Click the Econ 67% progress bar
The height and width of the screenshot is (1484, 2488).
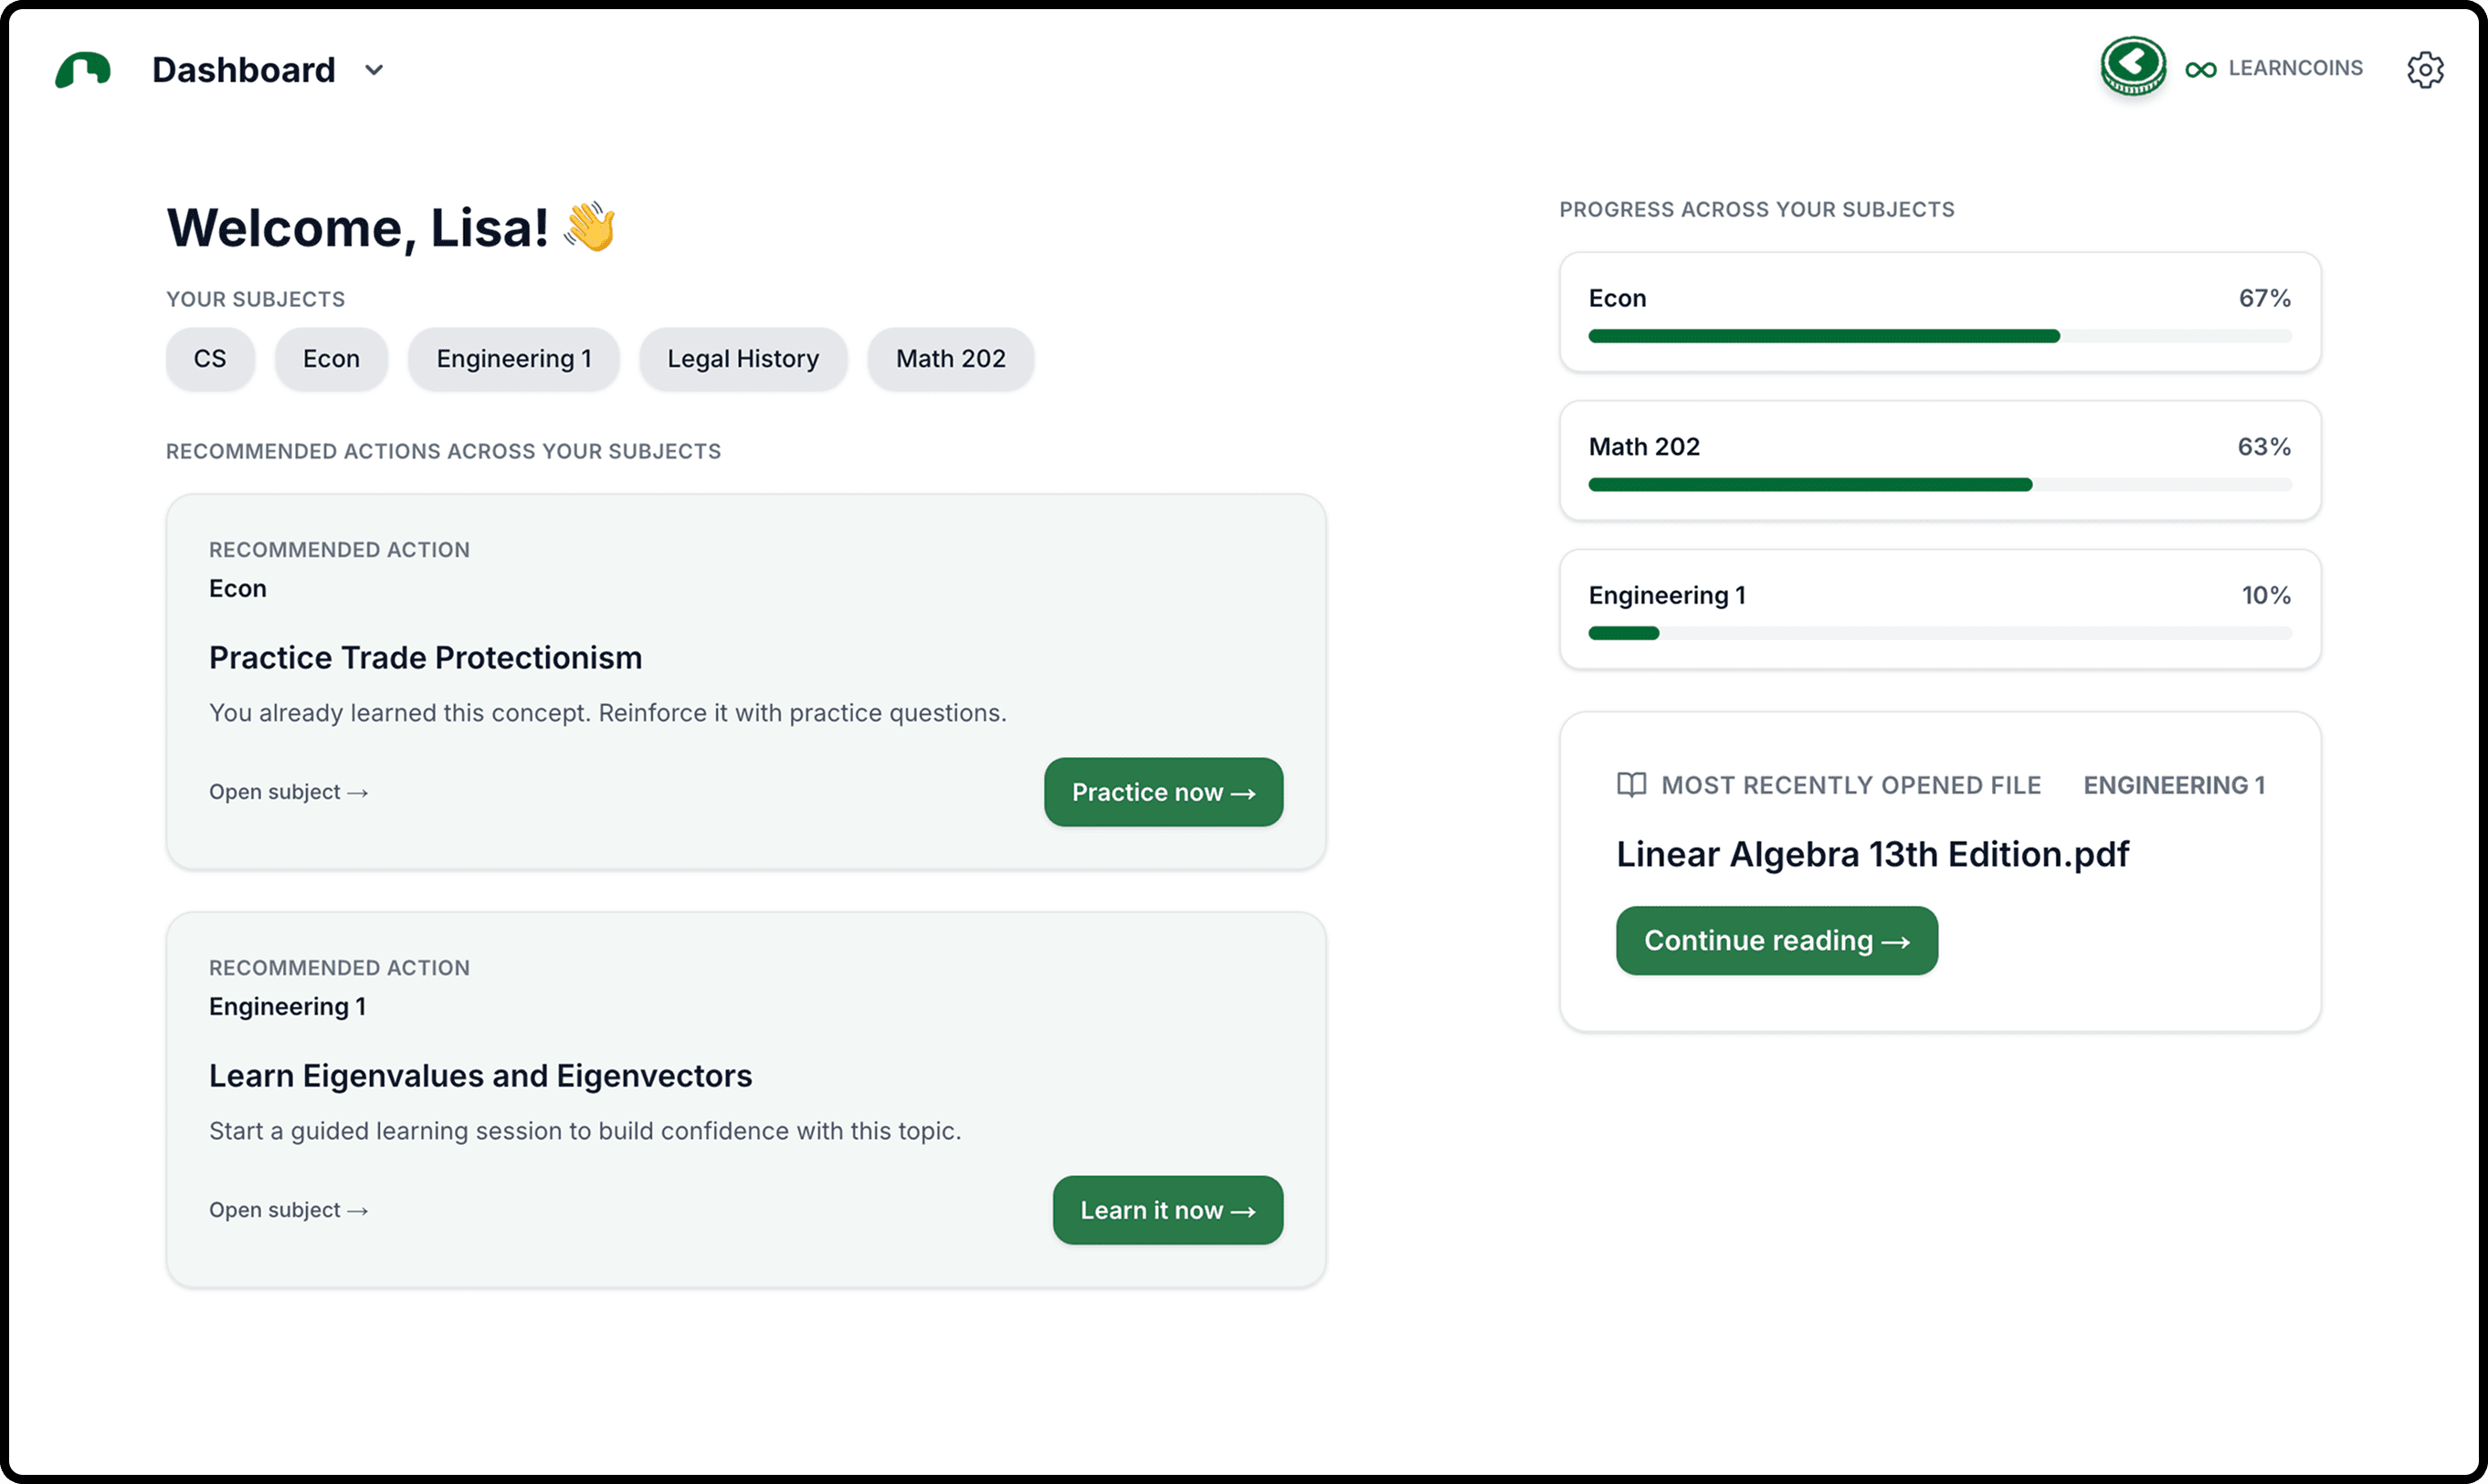click(1940, 336)
